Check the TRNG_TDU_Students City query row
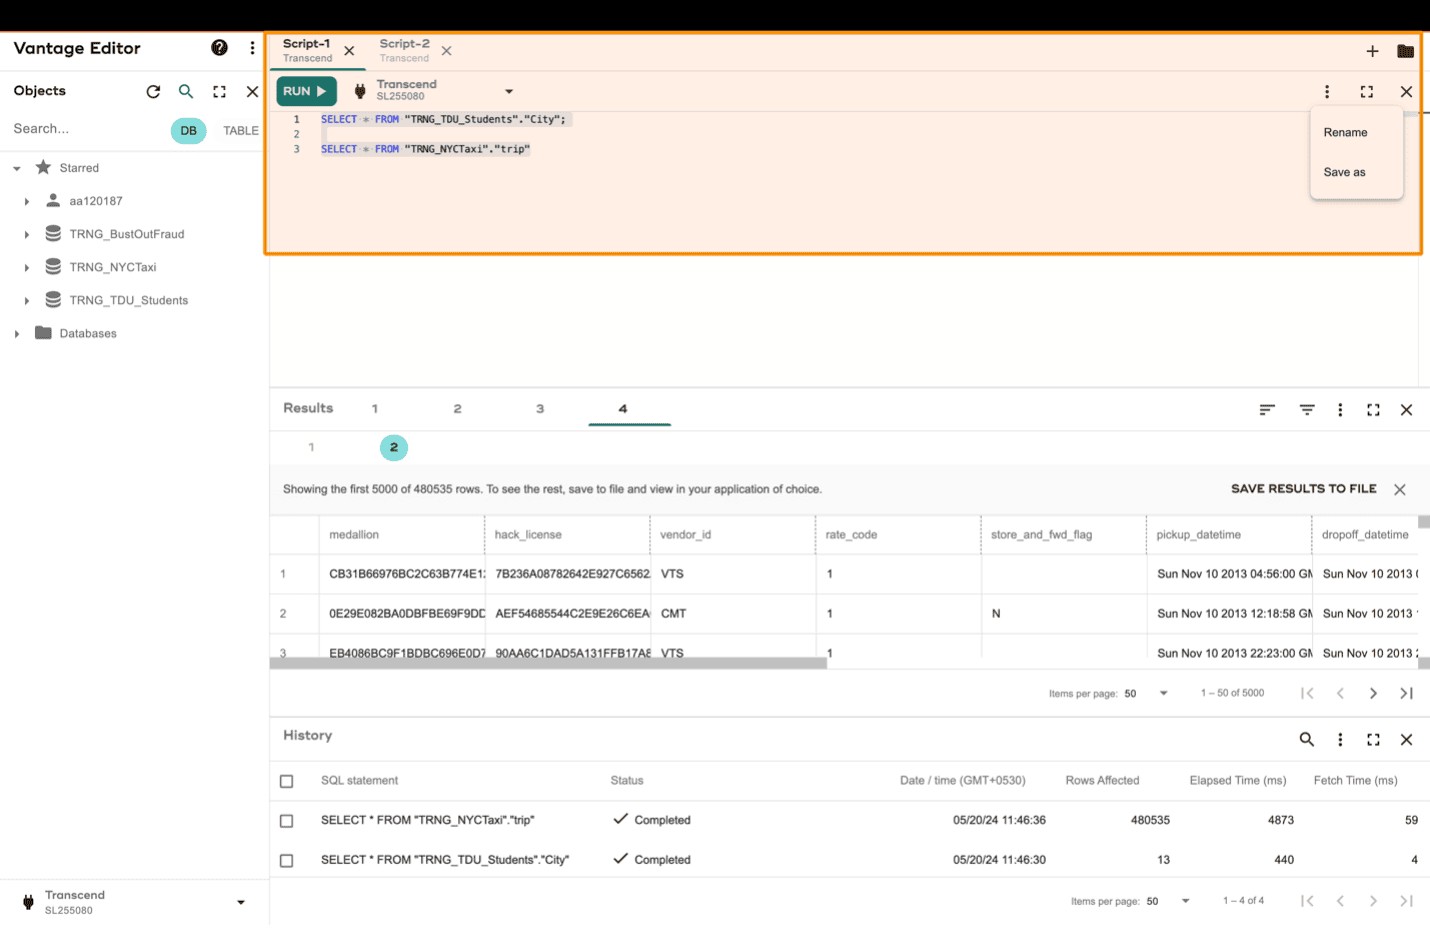Screen dimensions: 1430x928 287,861
